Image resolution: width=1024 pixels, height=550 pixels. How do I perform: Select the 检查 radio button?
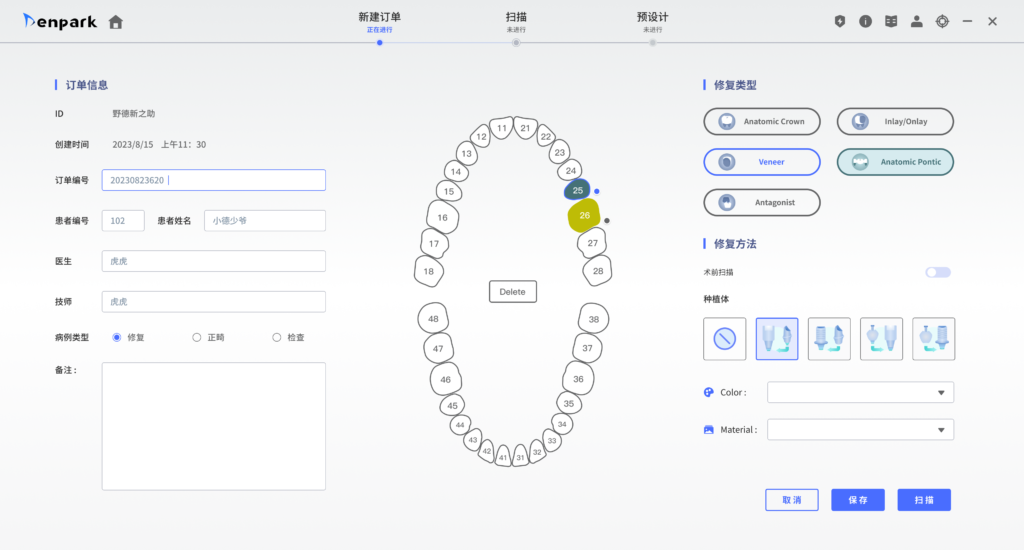pos(277,338)
